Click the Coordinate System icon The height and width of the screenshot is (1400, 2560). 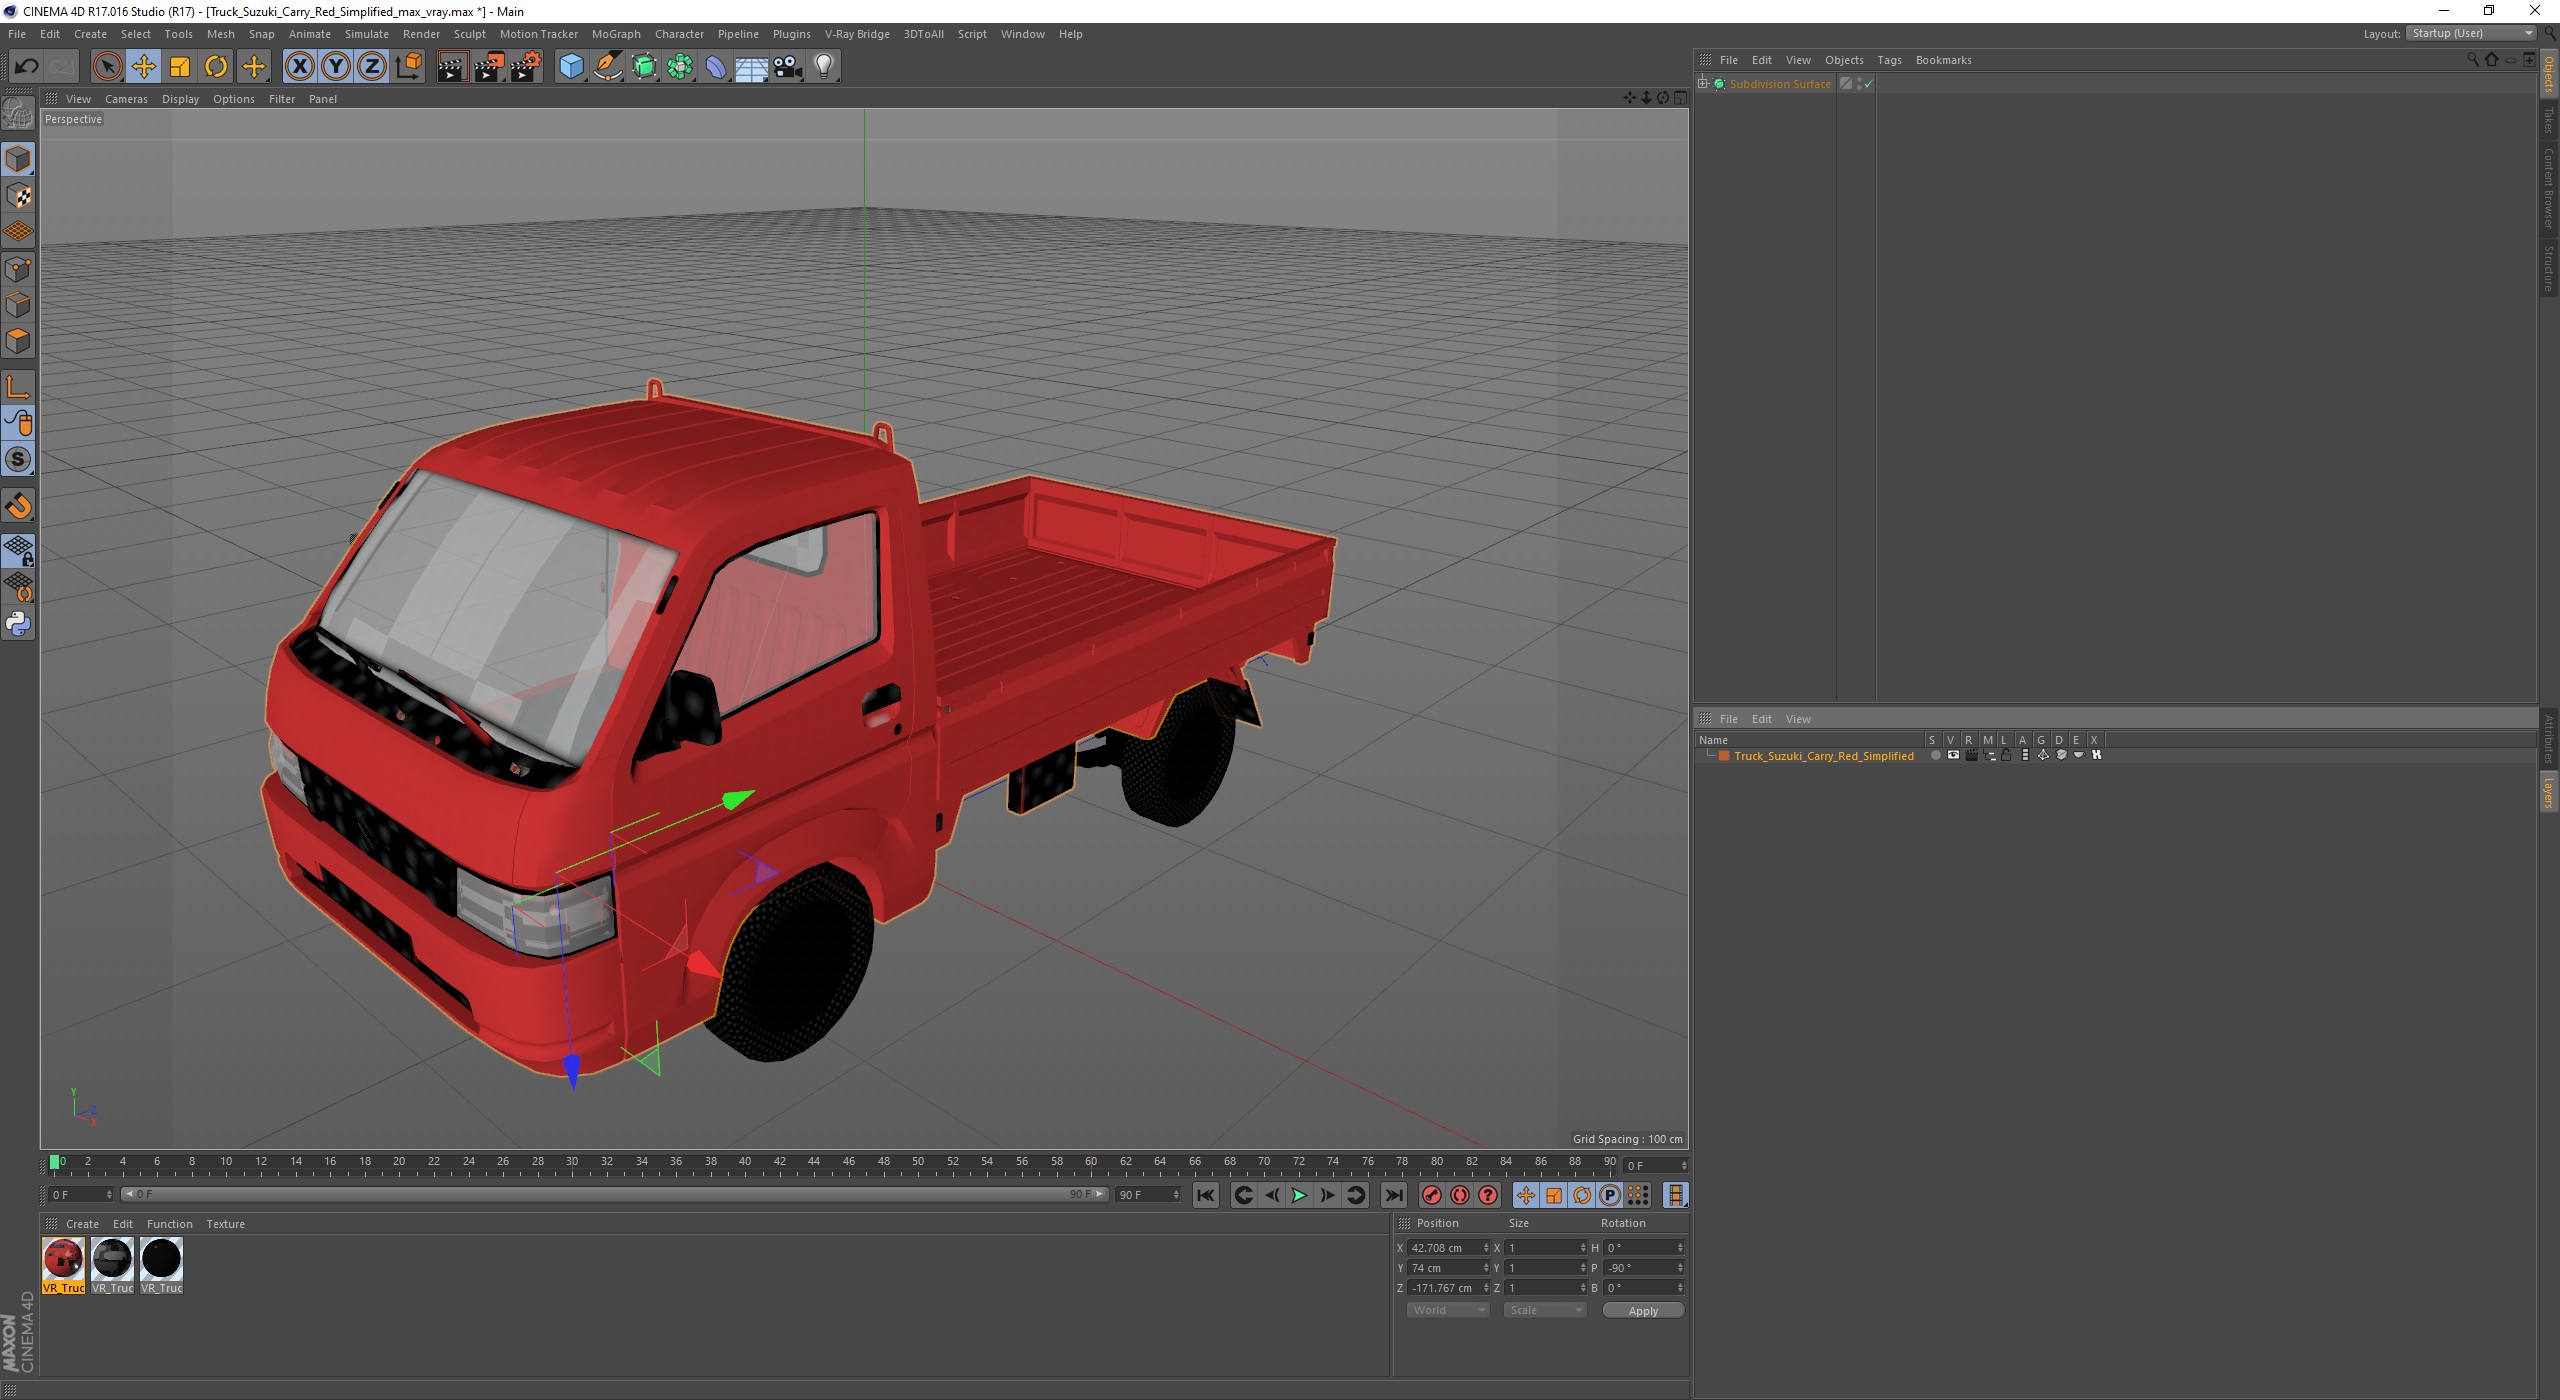pos(409,67)
